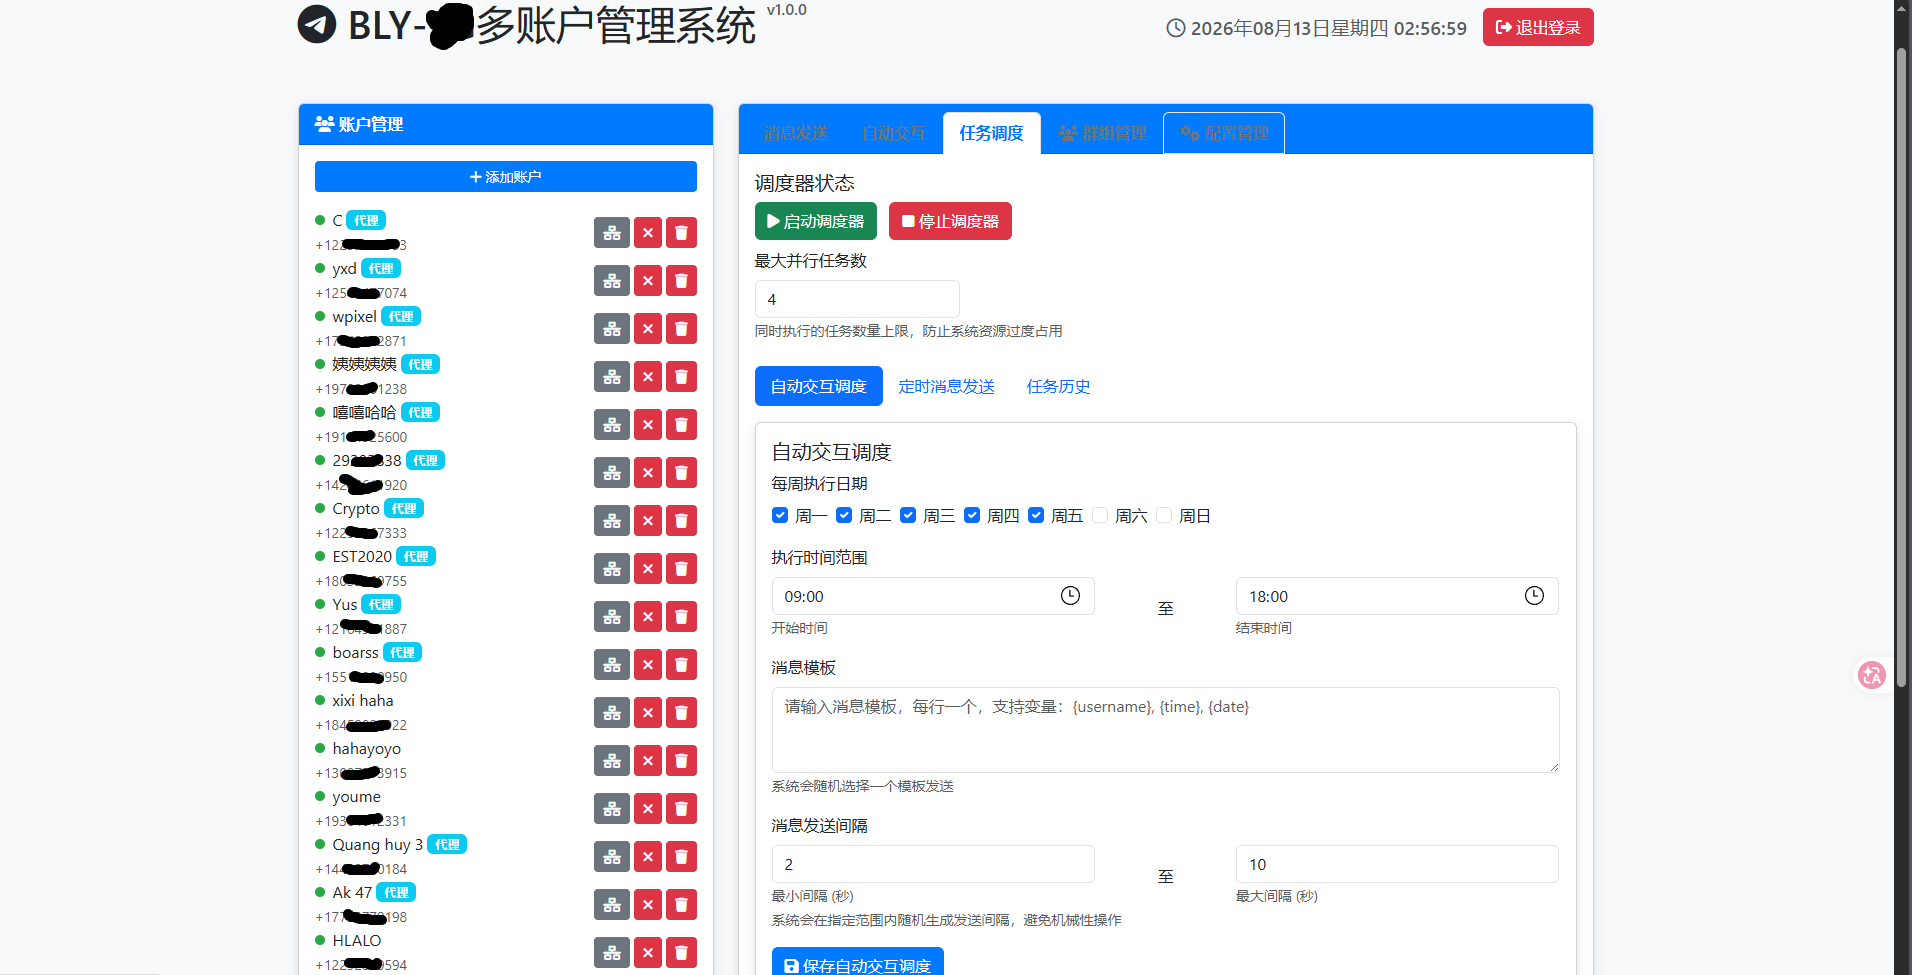Switch to the 自动交互 tab
The image size is (1912, 975).
point(894,133)
